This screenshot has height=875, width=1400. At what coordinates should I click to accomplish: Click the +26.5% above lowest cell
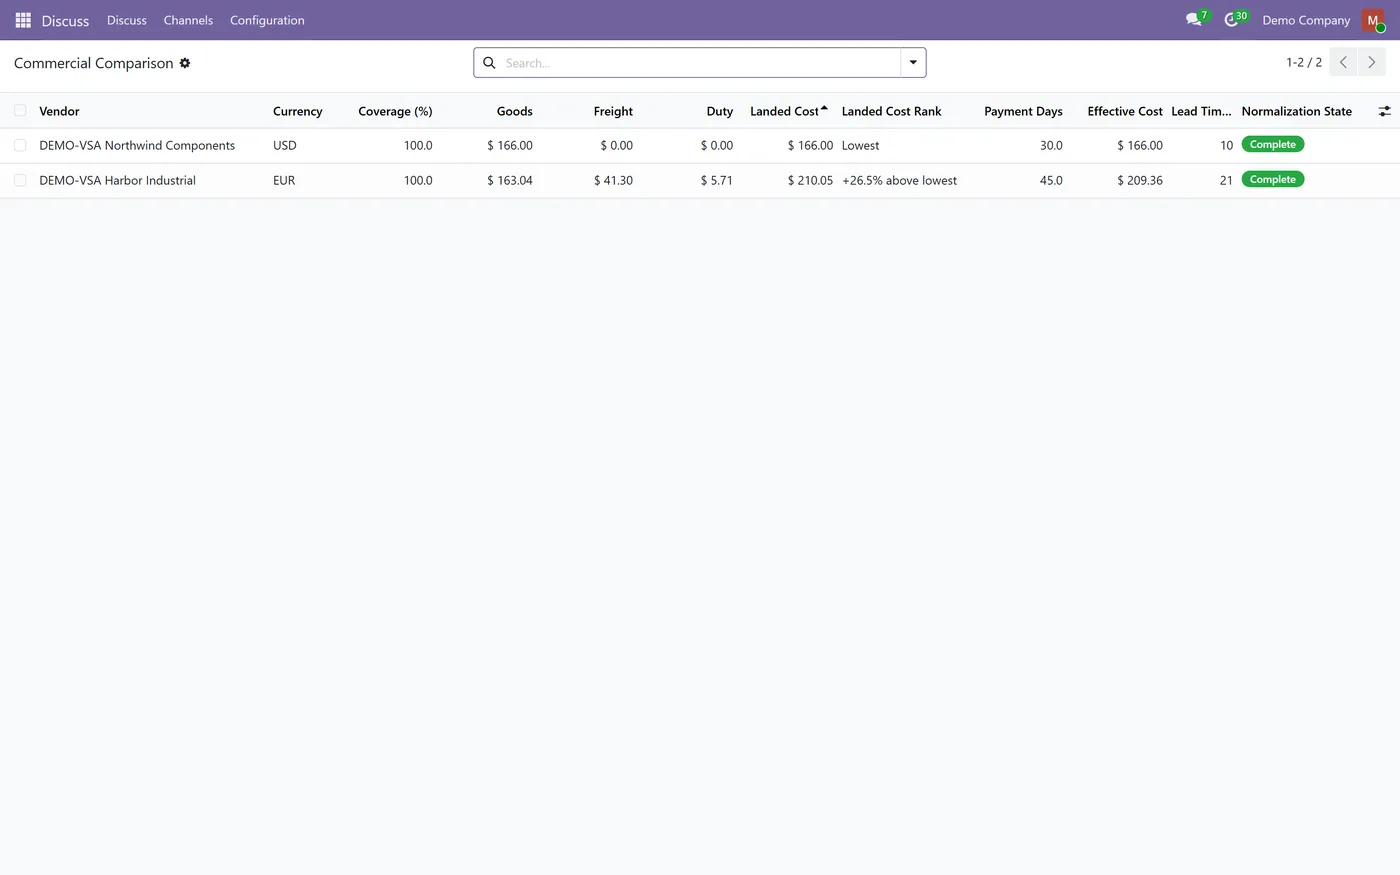point(899,180)
